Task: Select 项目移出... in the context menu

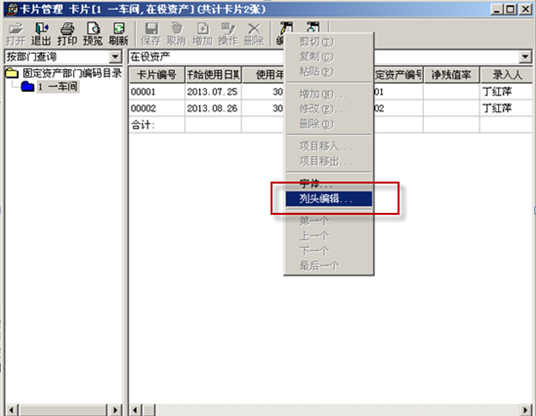Action: click(329, 161)
